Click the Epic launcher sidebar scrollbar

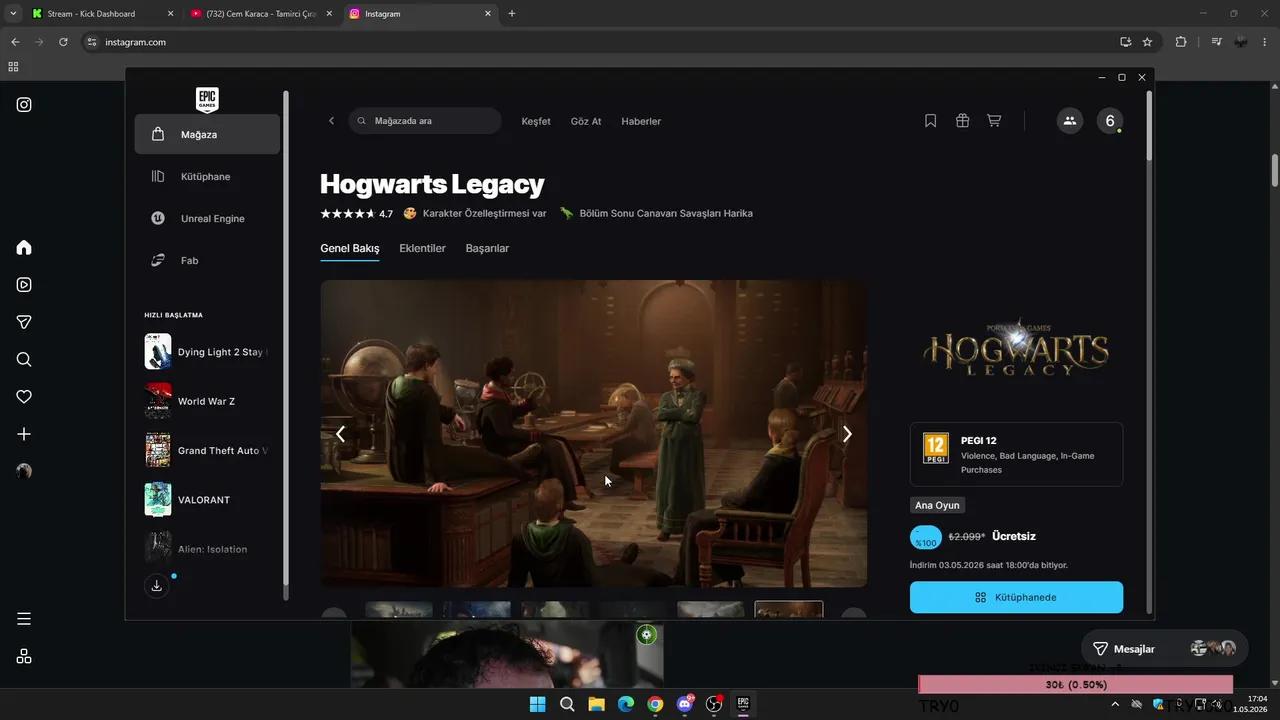(x=286, y=340)
